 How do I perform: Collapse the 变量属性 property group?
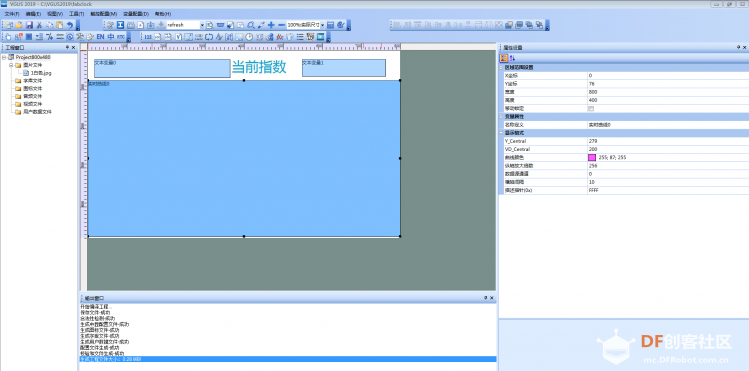coord(502,117)
